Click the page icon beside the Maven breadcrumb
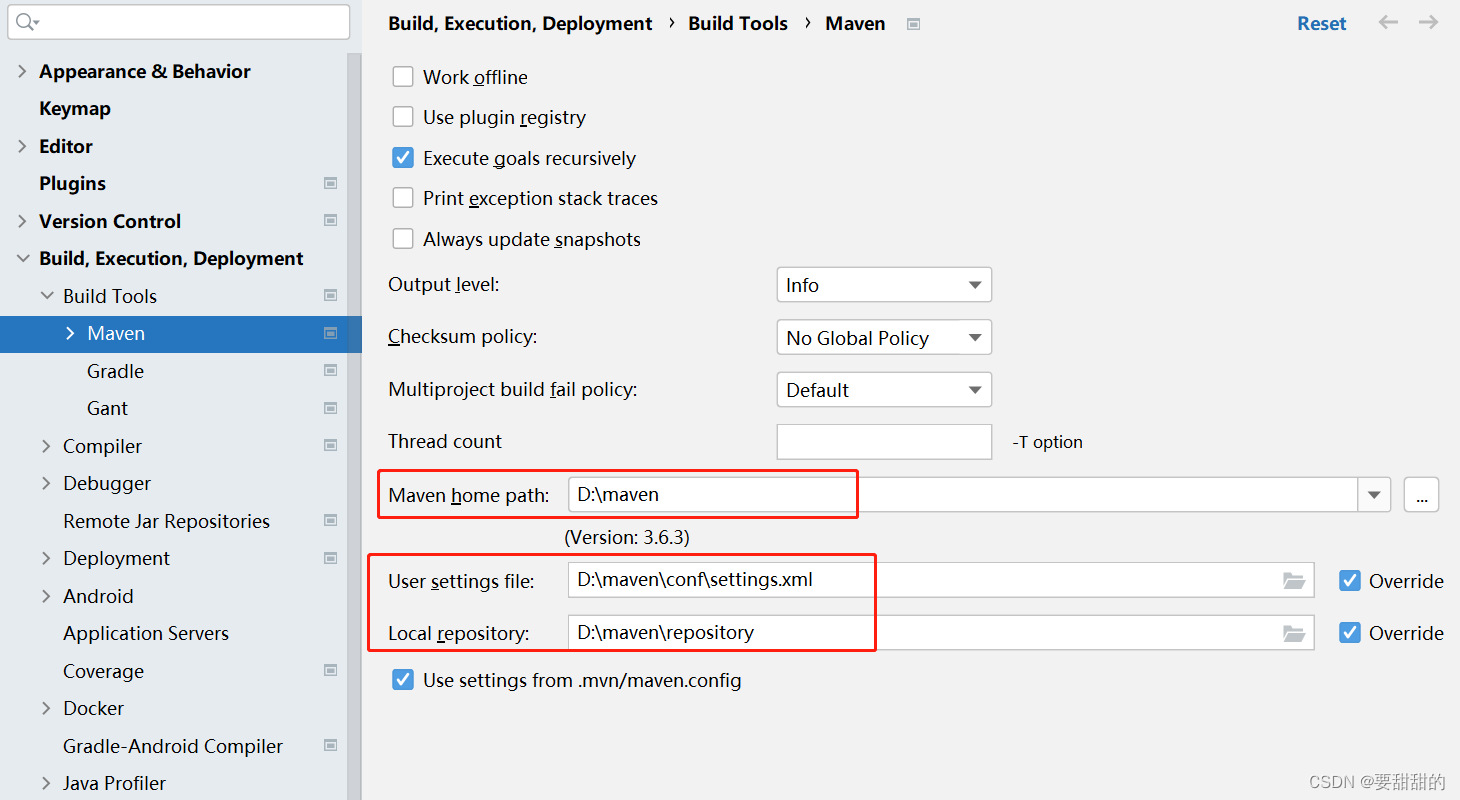This screenshot has height=800, width=1460. point(913,23)
